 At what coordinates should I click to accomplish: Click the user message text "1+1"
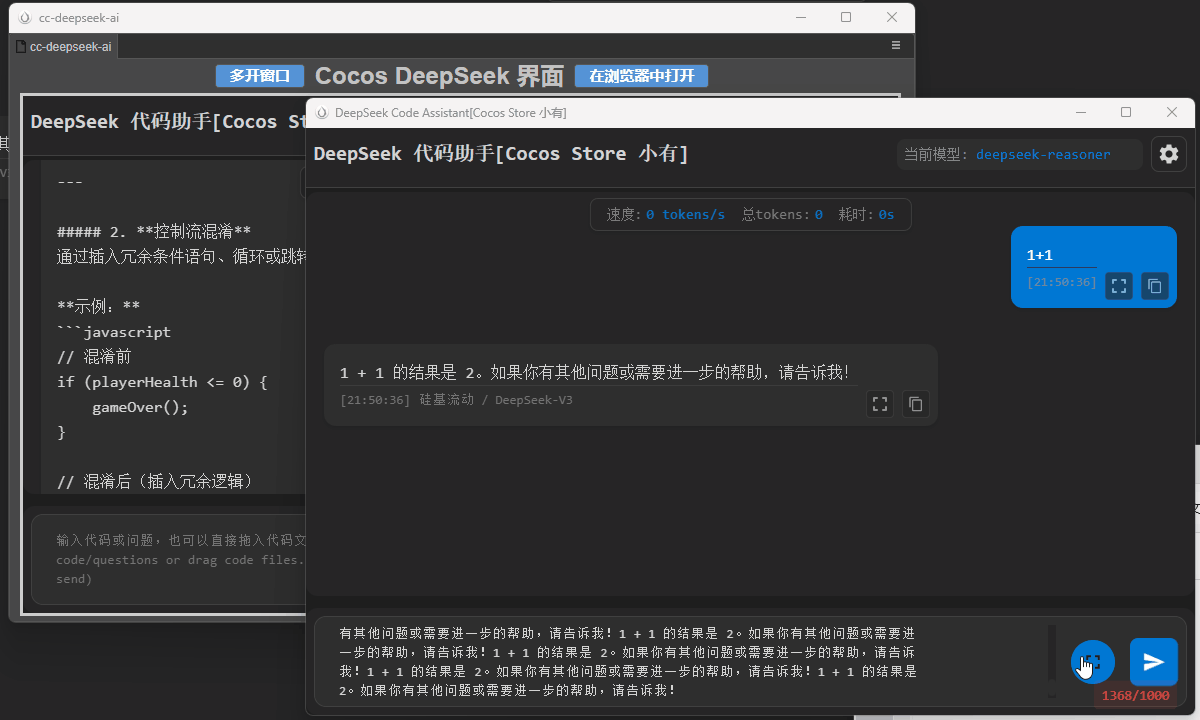tap(1040, 255)
